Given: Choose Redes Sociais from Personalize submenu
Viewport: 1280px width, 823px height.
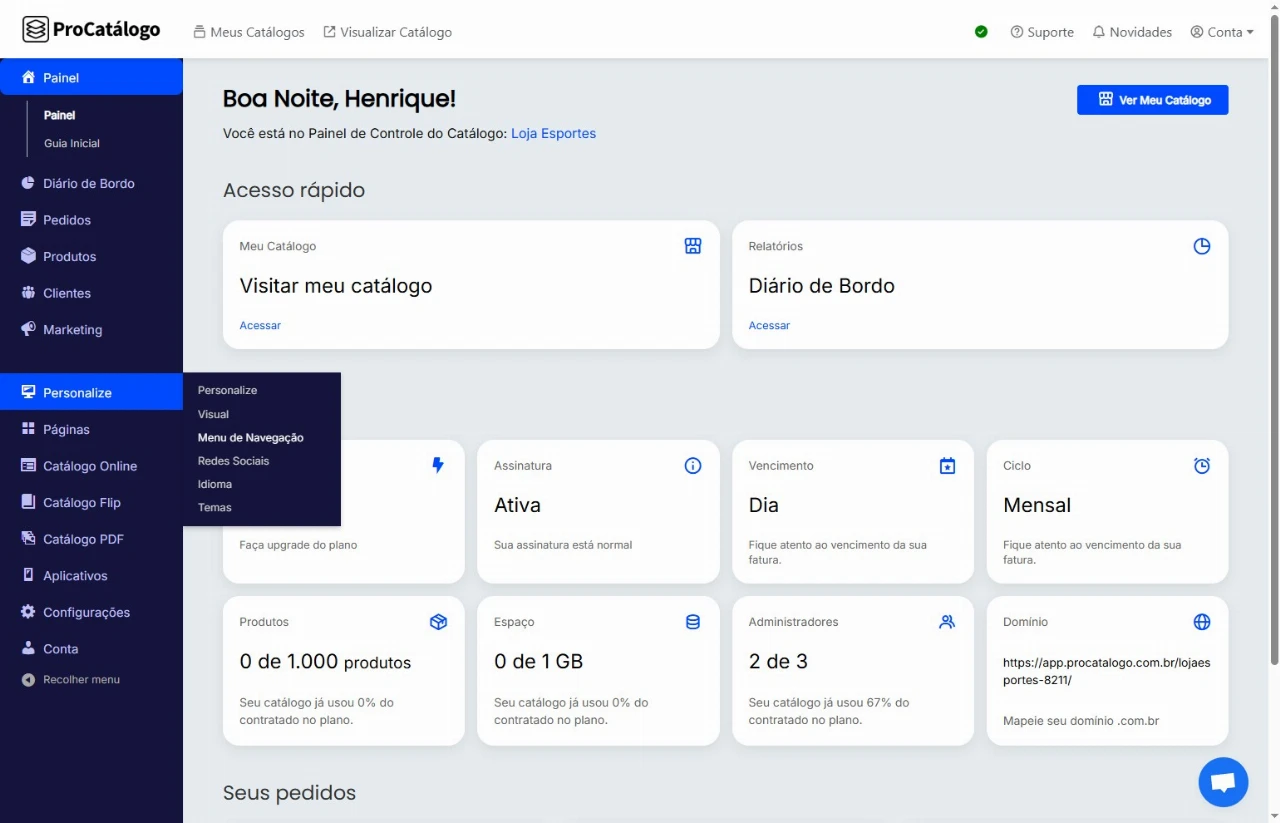Looking at the screenshot, I should (233, 461).
